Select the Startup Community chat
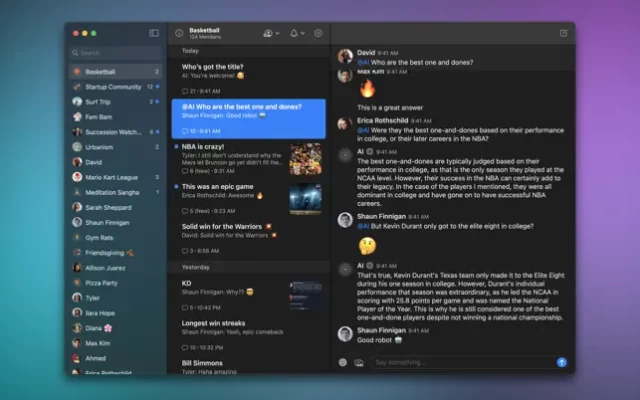Viewport: 640px width, 400px height. (x=112, y=87)
